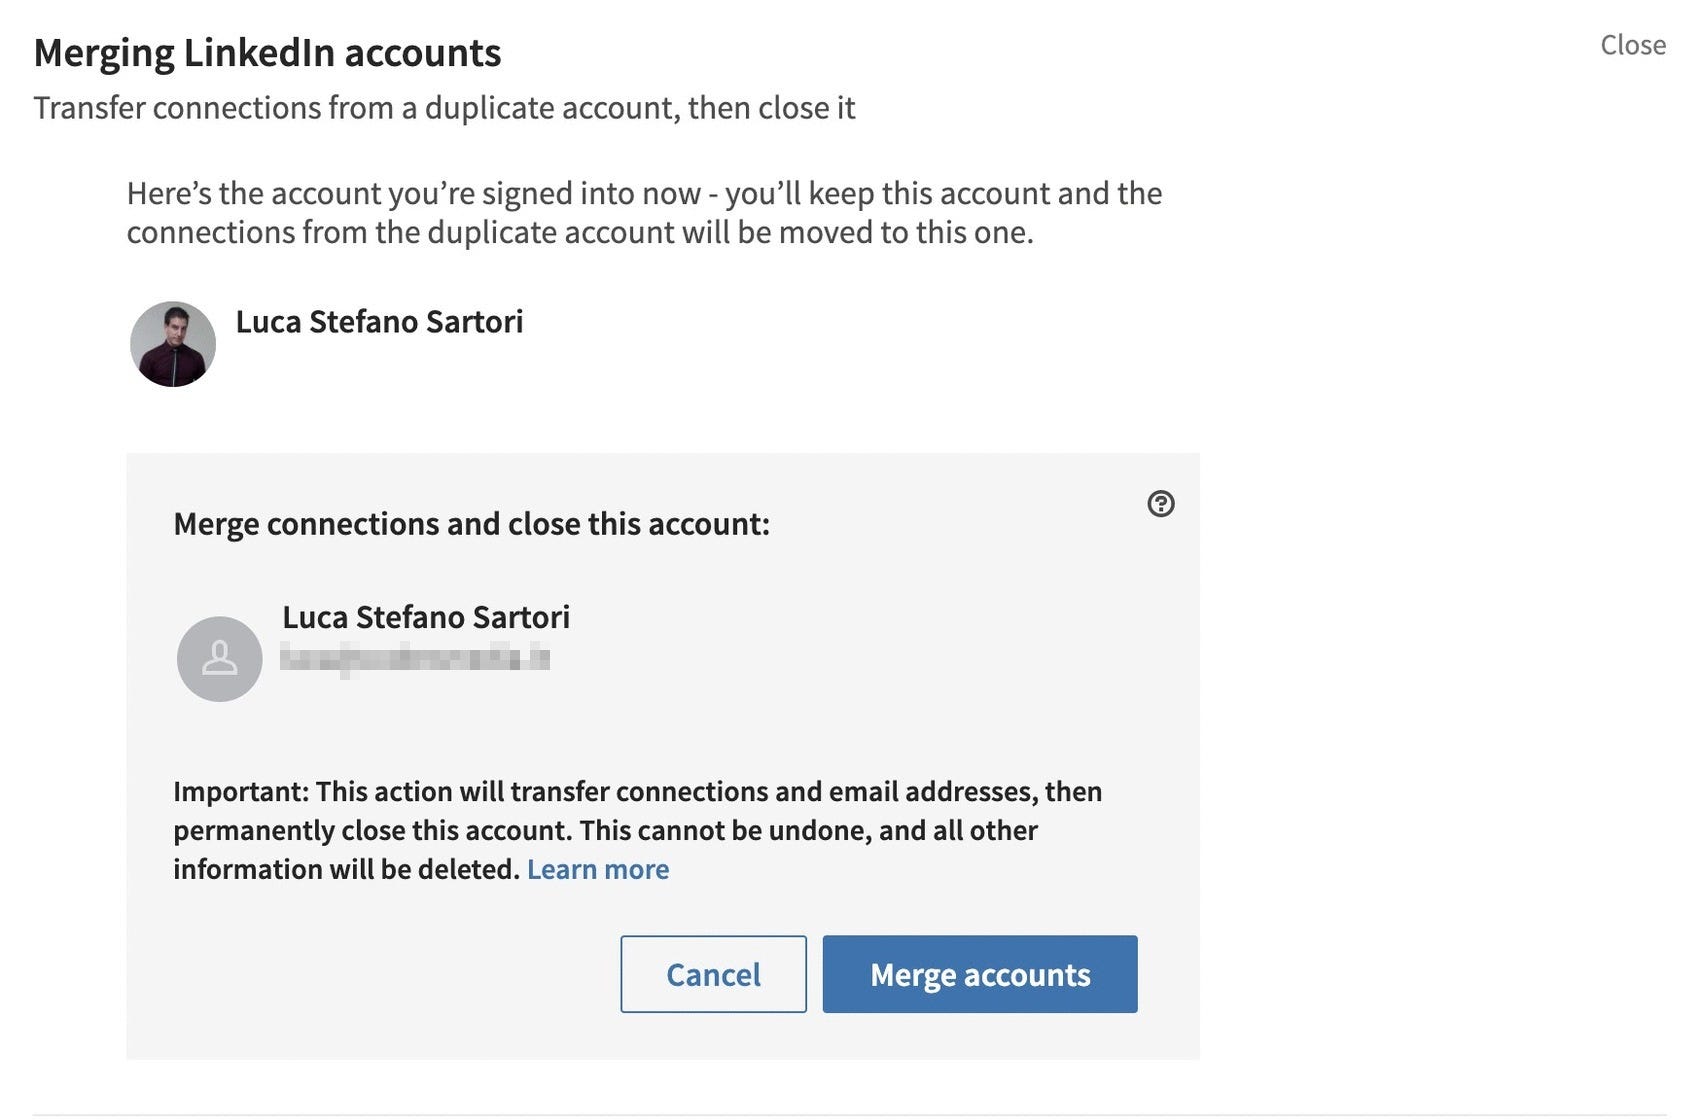Click the paragraph about the account you're signed into

coord(644,212)
